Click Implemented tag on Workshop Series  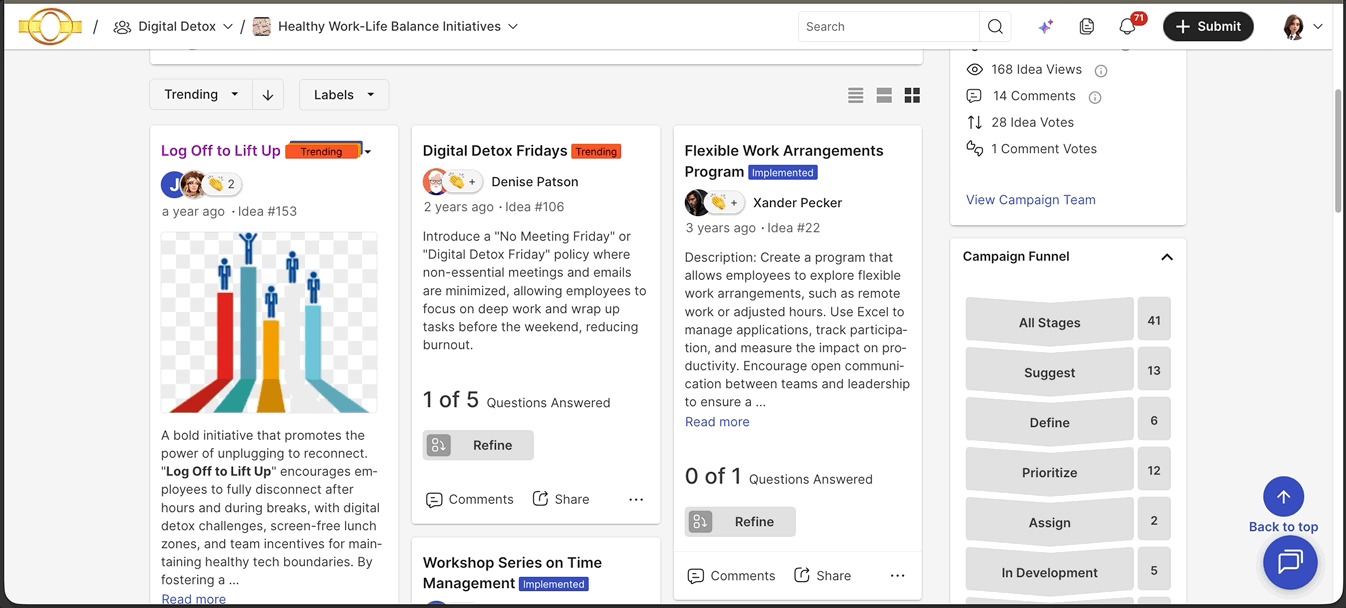[x=554, y=584]
